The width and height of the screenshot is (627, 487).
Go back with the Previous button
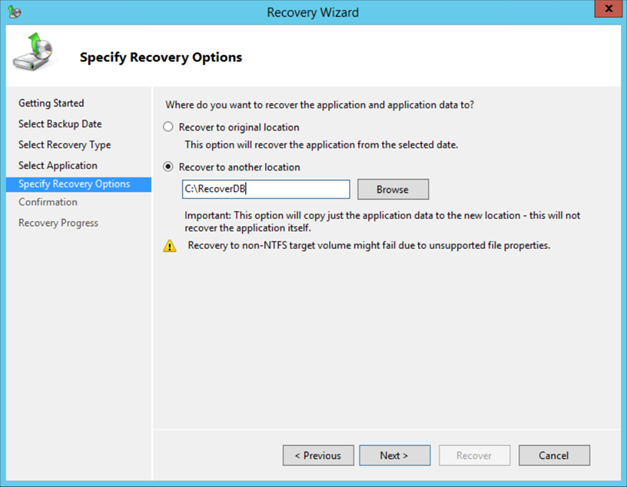pos(318,455)
